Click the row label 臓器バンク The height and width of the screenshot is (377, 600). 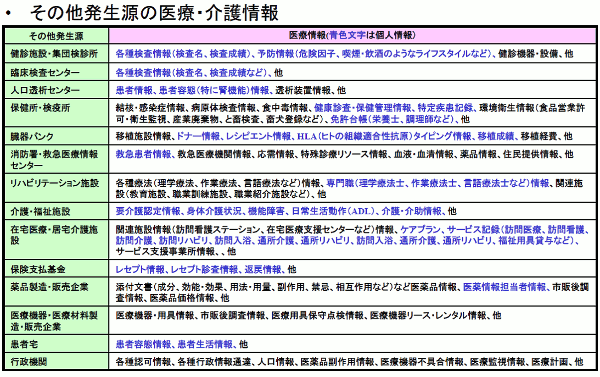[32, 136]
